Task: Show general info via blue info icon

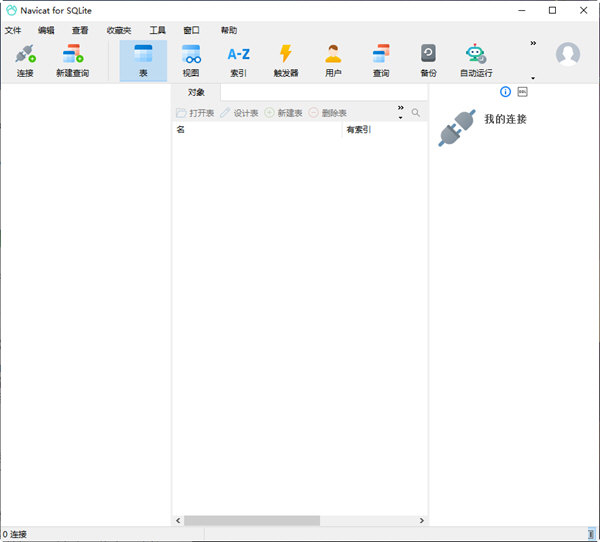Action: coord(505,92)
